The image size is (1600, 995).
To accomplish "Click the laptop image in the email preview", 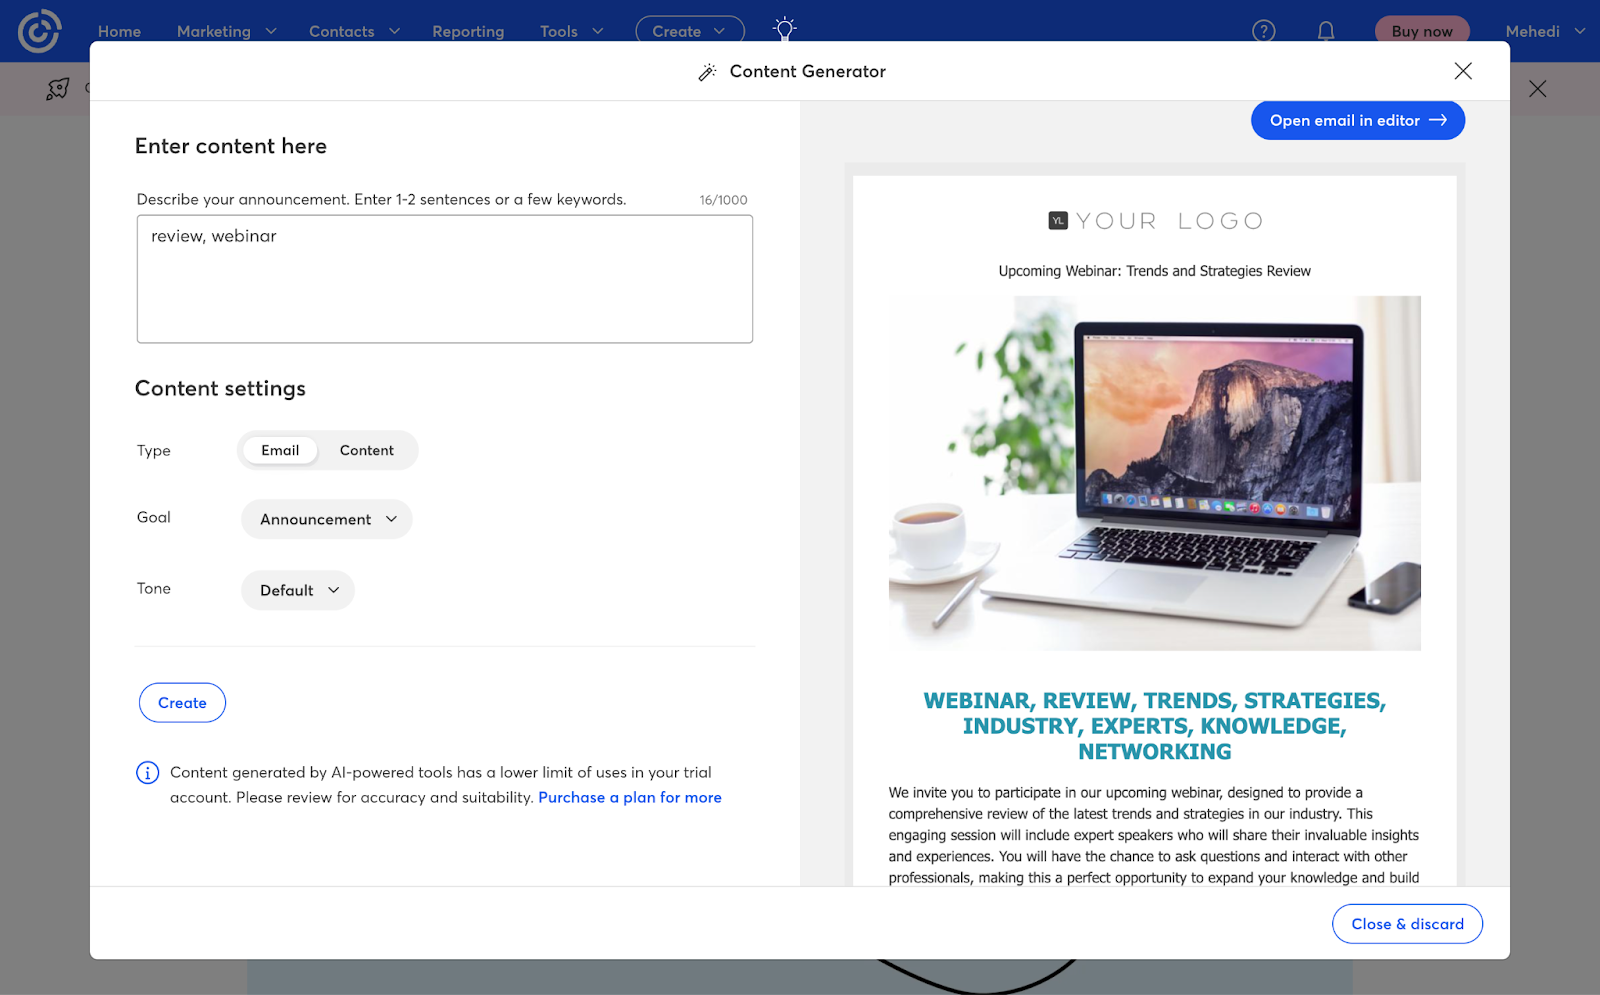I will coord(1155,473).
